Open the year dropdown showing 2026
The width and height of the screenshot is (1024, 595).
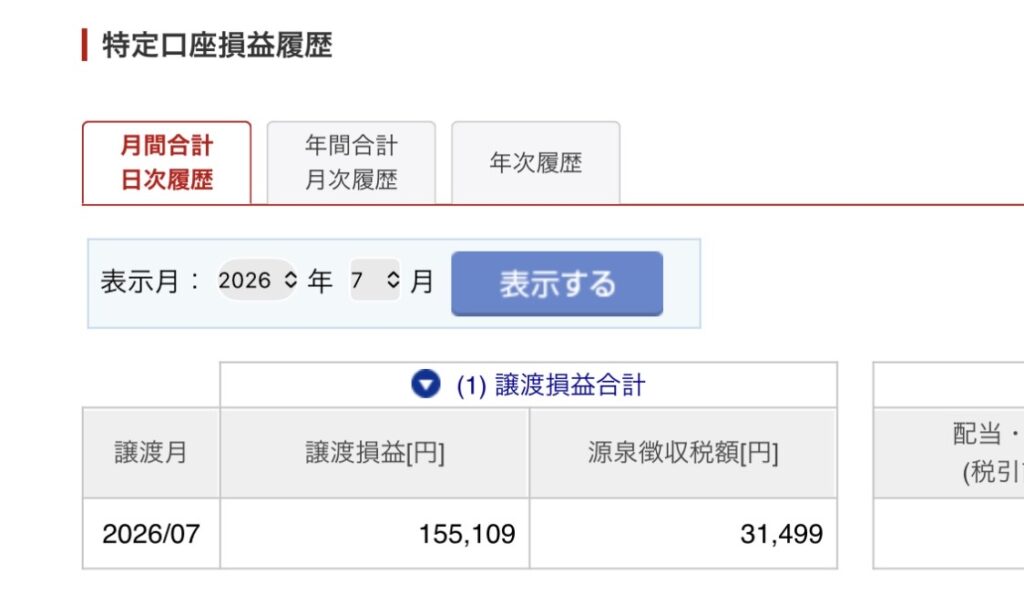[x=257, y=280]
